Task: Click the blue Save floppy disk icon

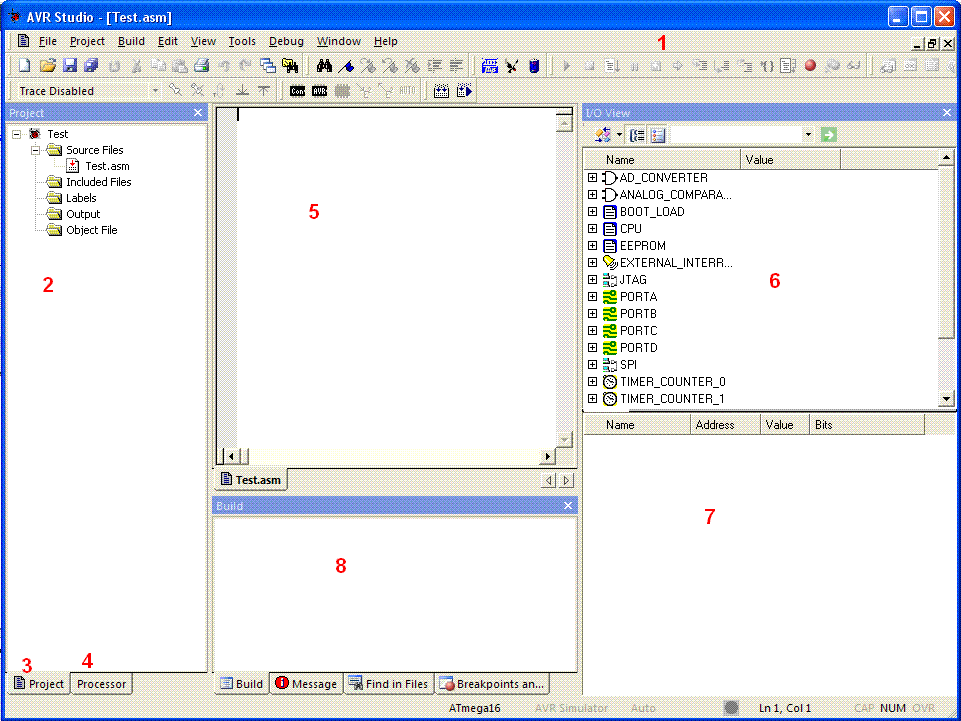Action: tap(70, 65)
